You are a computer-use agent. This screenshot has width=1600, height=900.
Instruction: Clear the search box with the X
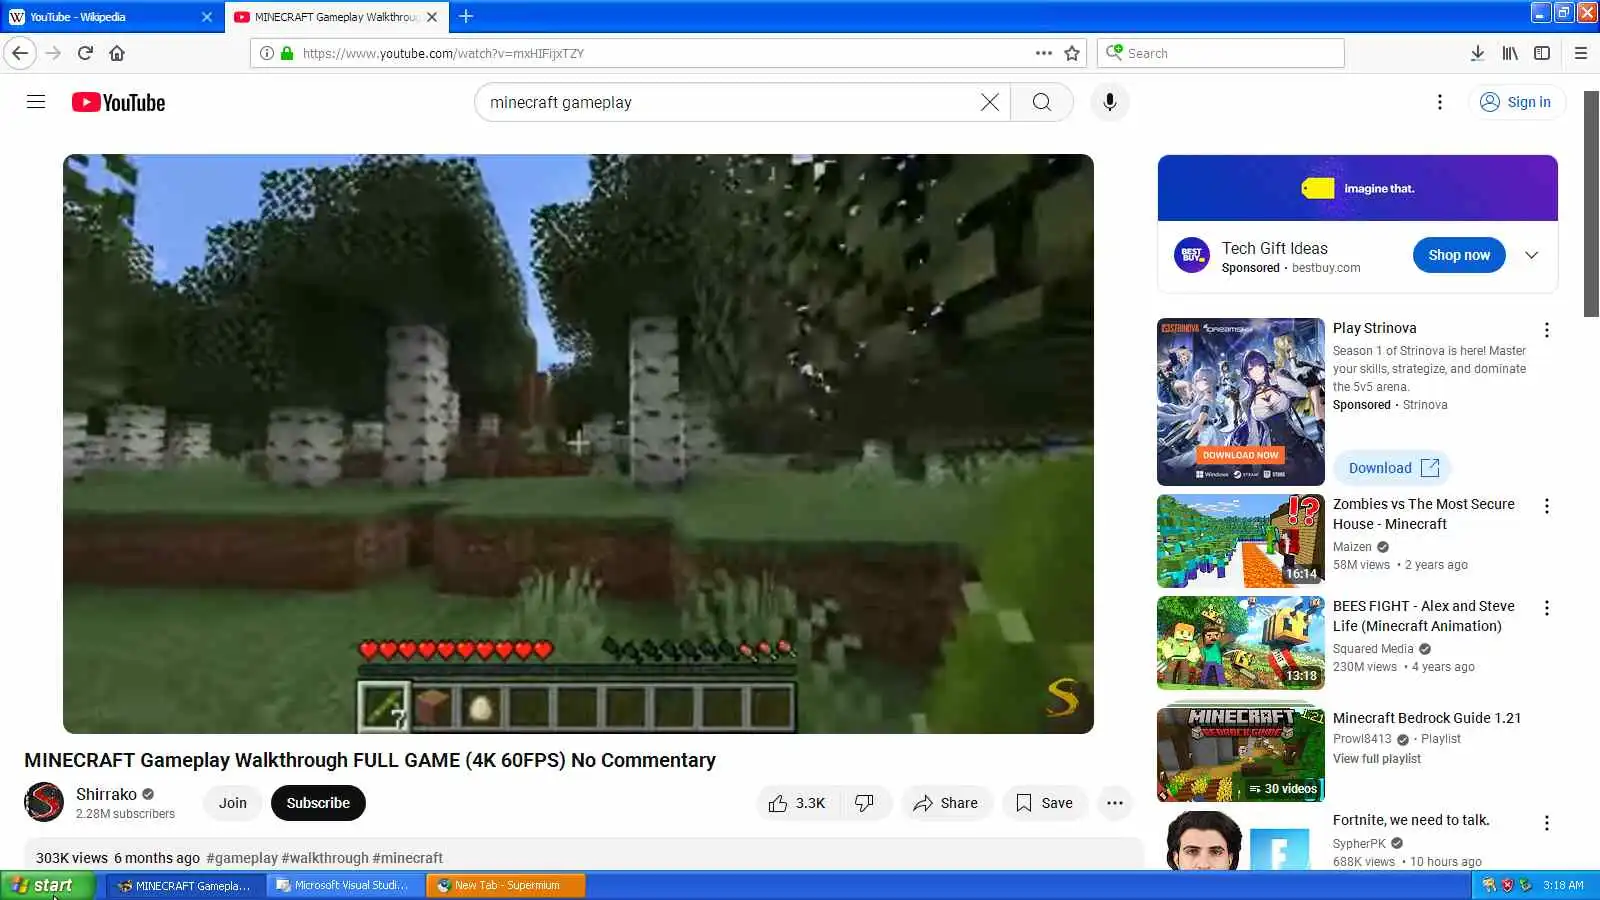point(989,102)
